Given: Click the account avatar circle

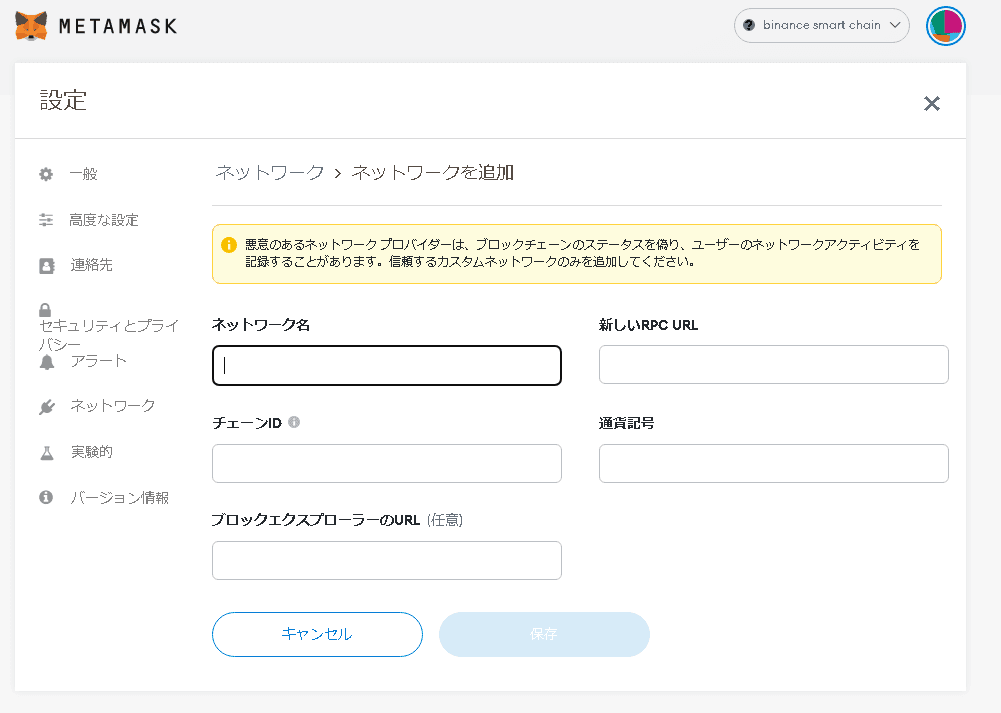Looking at the screenshot, I should click(x=944, y=25).
